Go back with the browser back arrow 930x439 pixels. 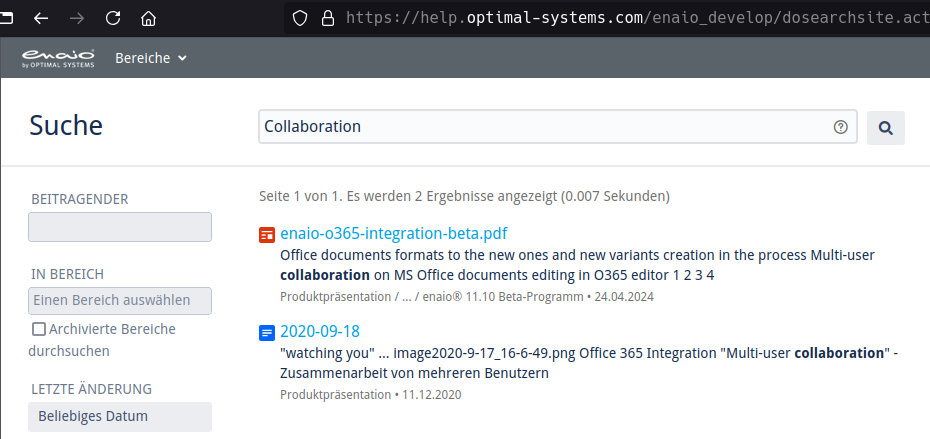coord(41,18)
